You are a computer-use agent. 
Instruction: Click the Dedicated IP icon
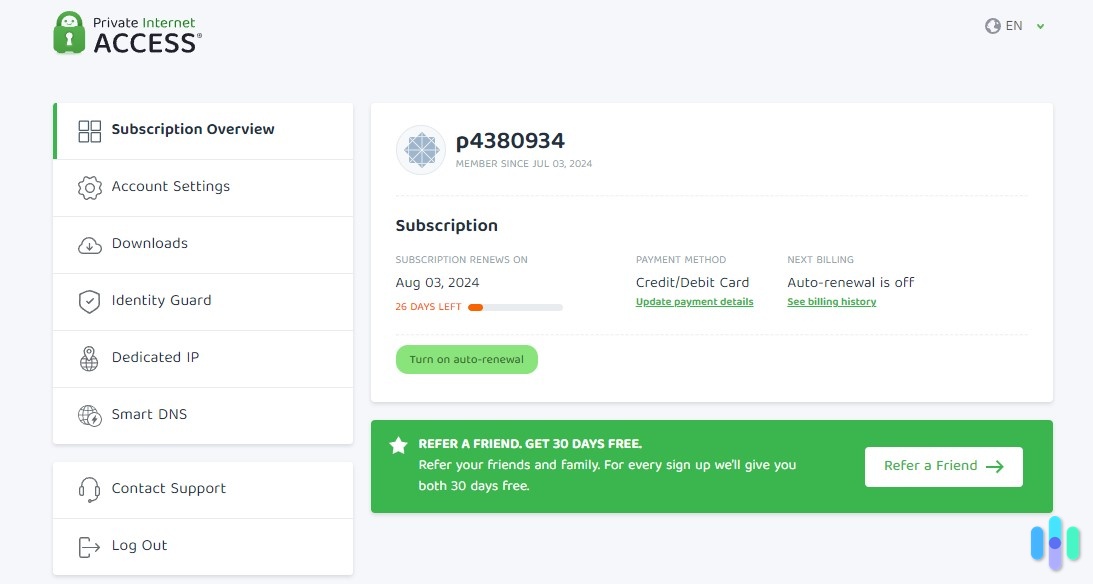pyautogui.click(x=89, y=358)
